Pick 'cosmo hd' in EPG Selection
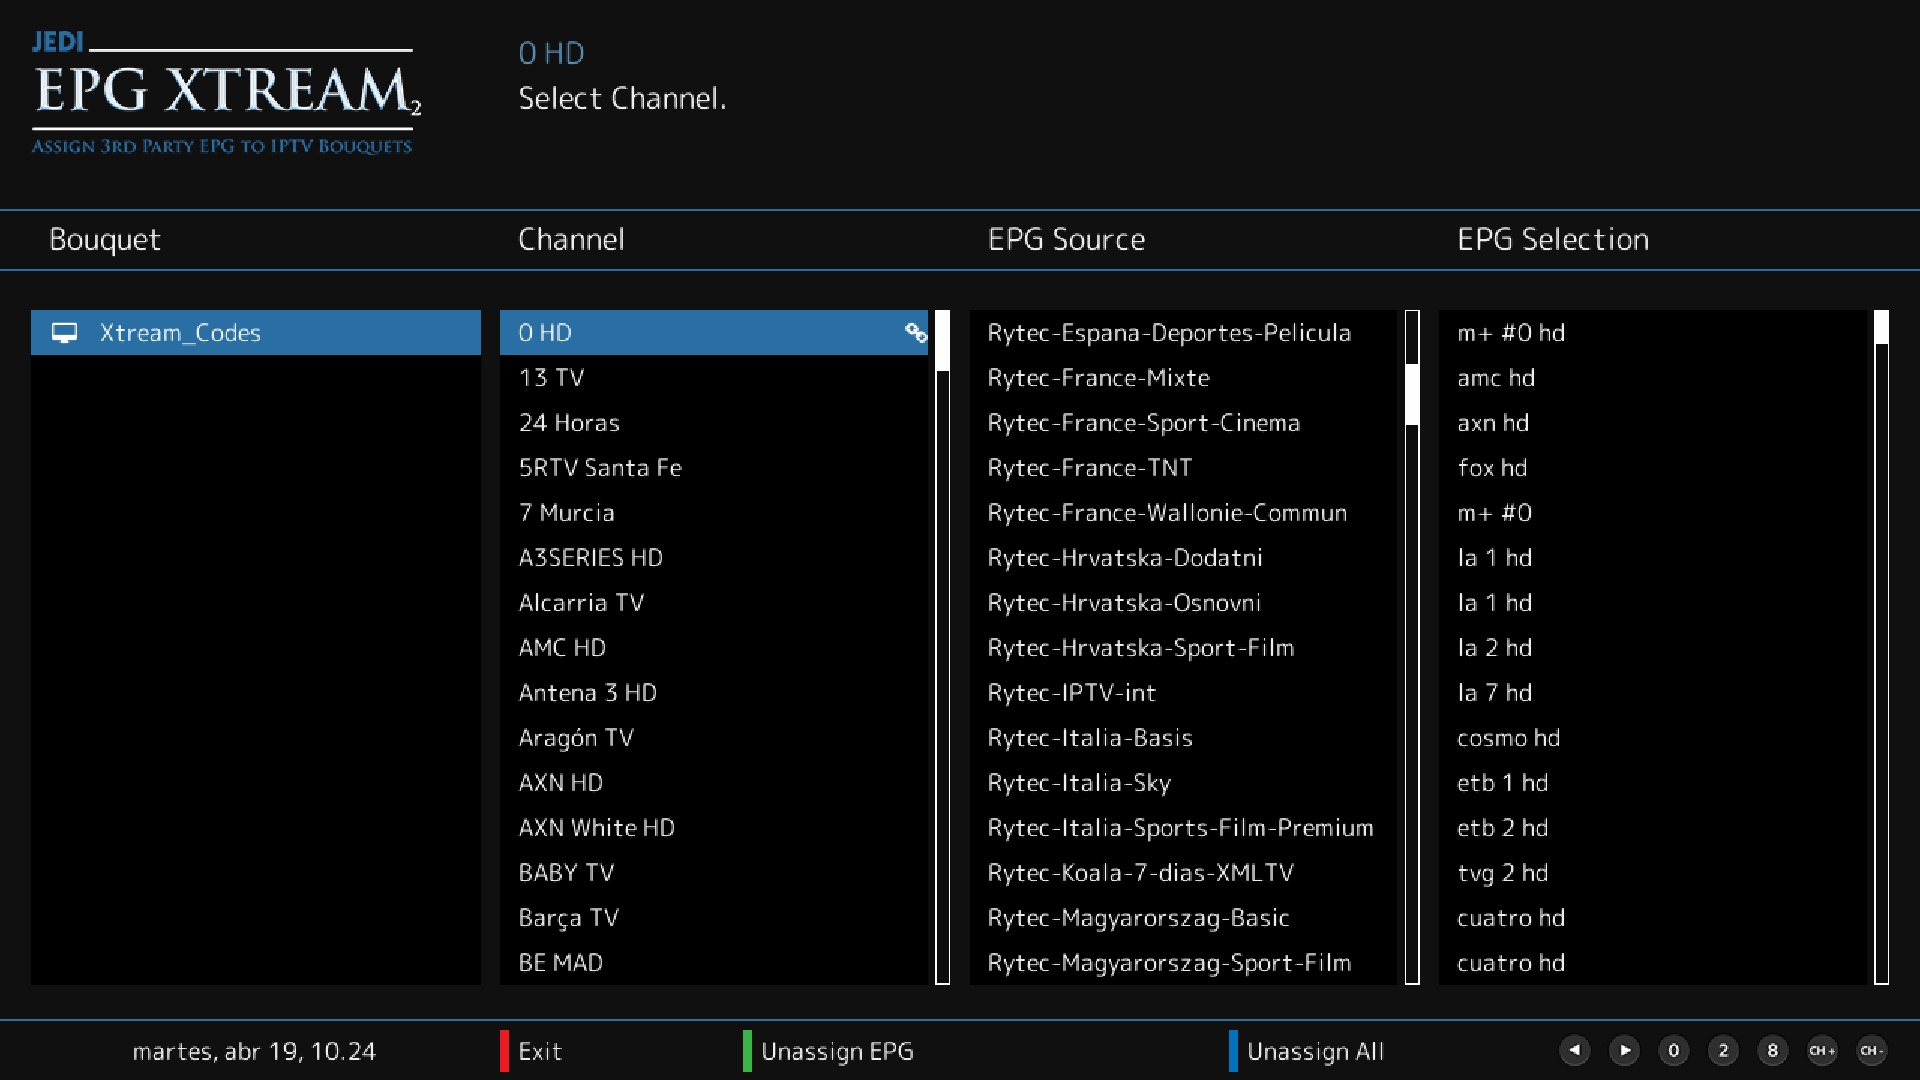Viewport: 1920px width, 1080px height. coord(1507,738)
